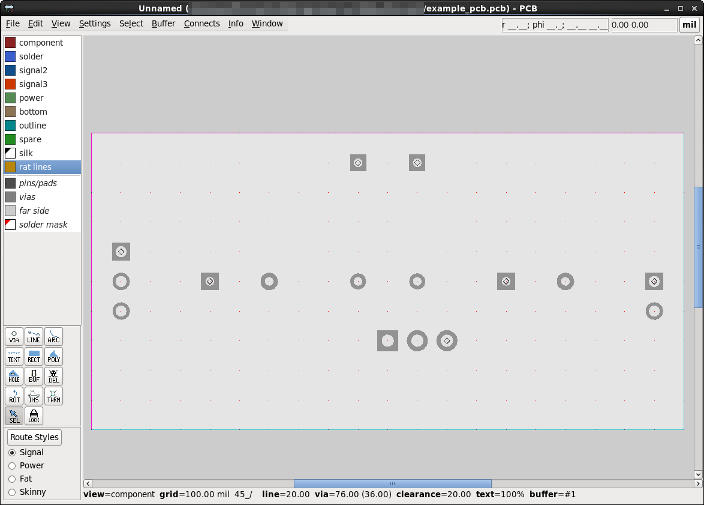The image size is (704, 505).
Task: Select the INS insert point tool
Action: 34,396
